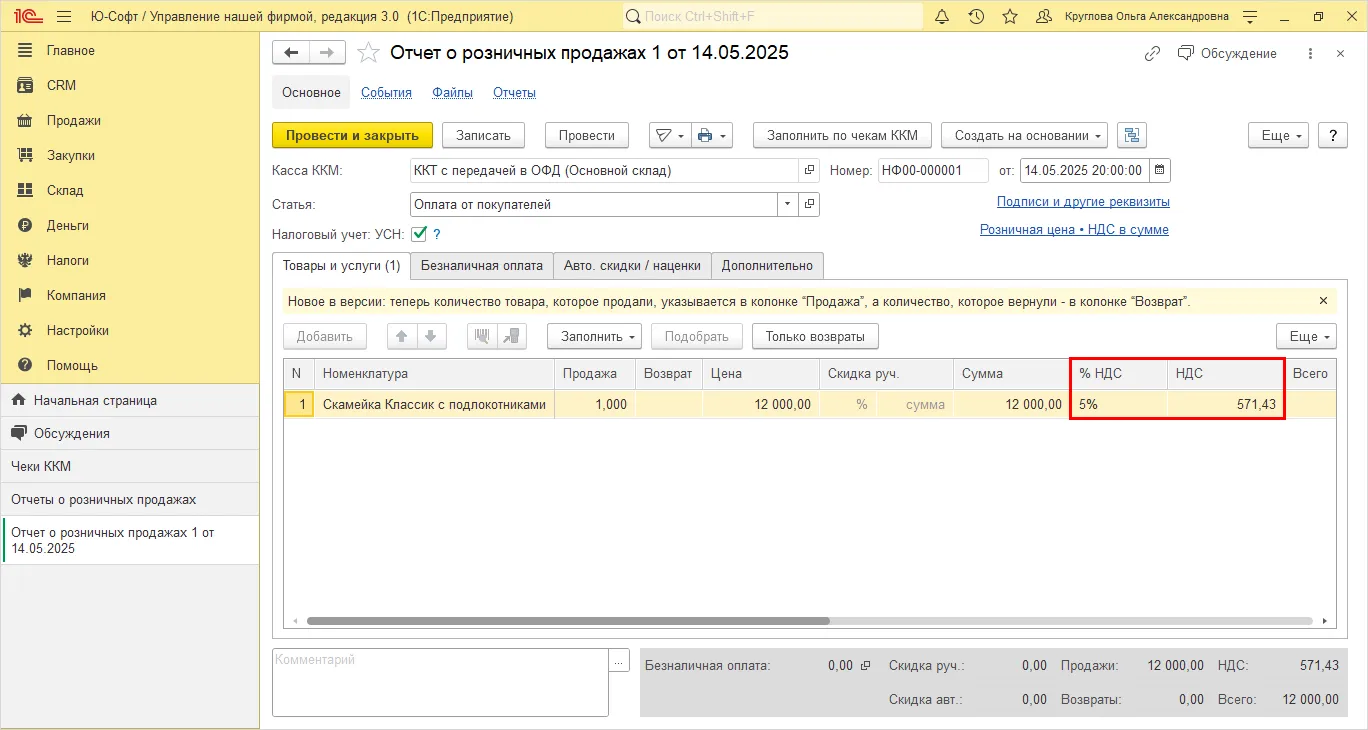Open document more-options dots
The height and width of the screenshot is (730, 1368).
point(1311,53)
